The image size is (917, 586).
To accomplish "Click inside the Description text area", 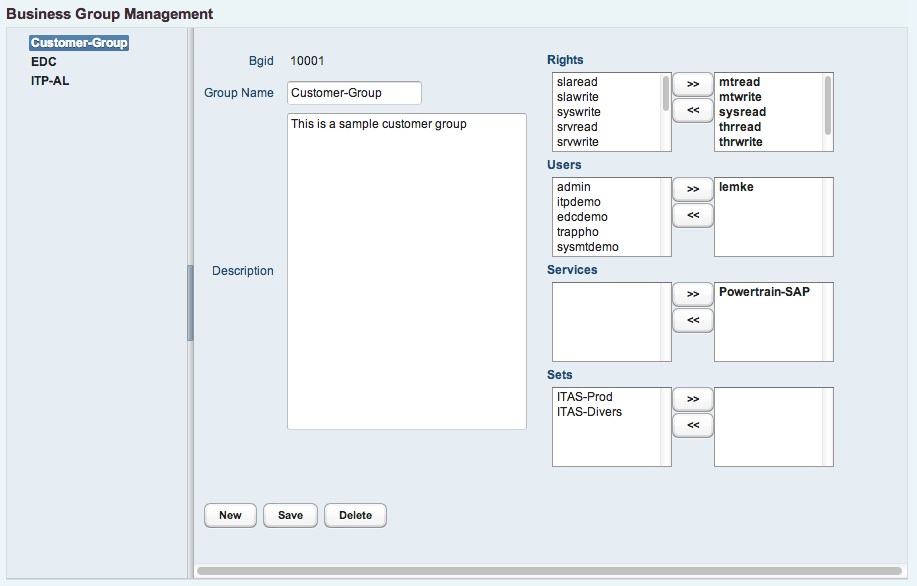I will pos(407,271).
